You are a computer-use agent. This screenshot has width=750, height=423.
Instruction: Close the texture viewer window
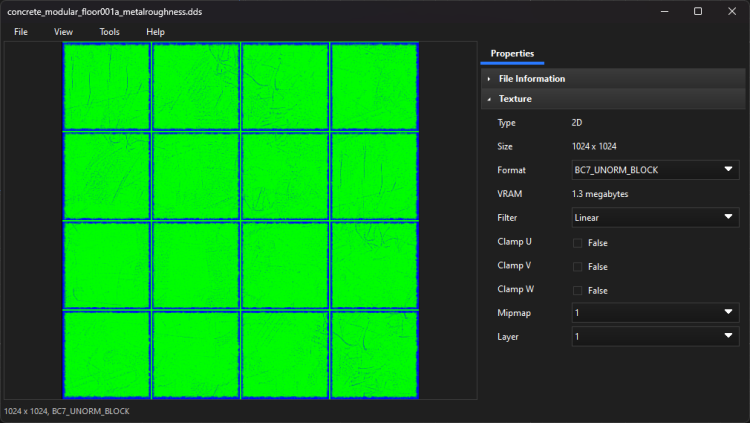point(732,11)
